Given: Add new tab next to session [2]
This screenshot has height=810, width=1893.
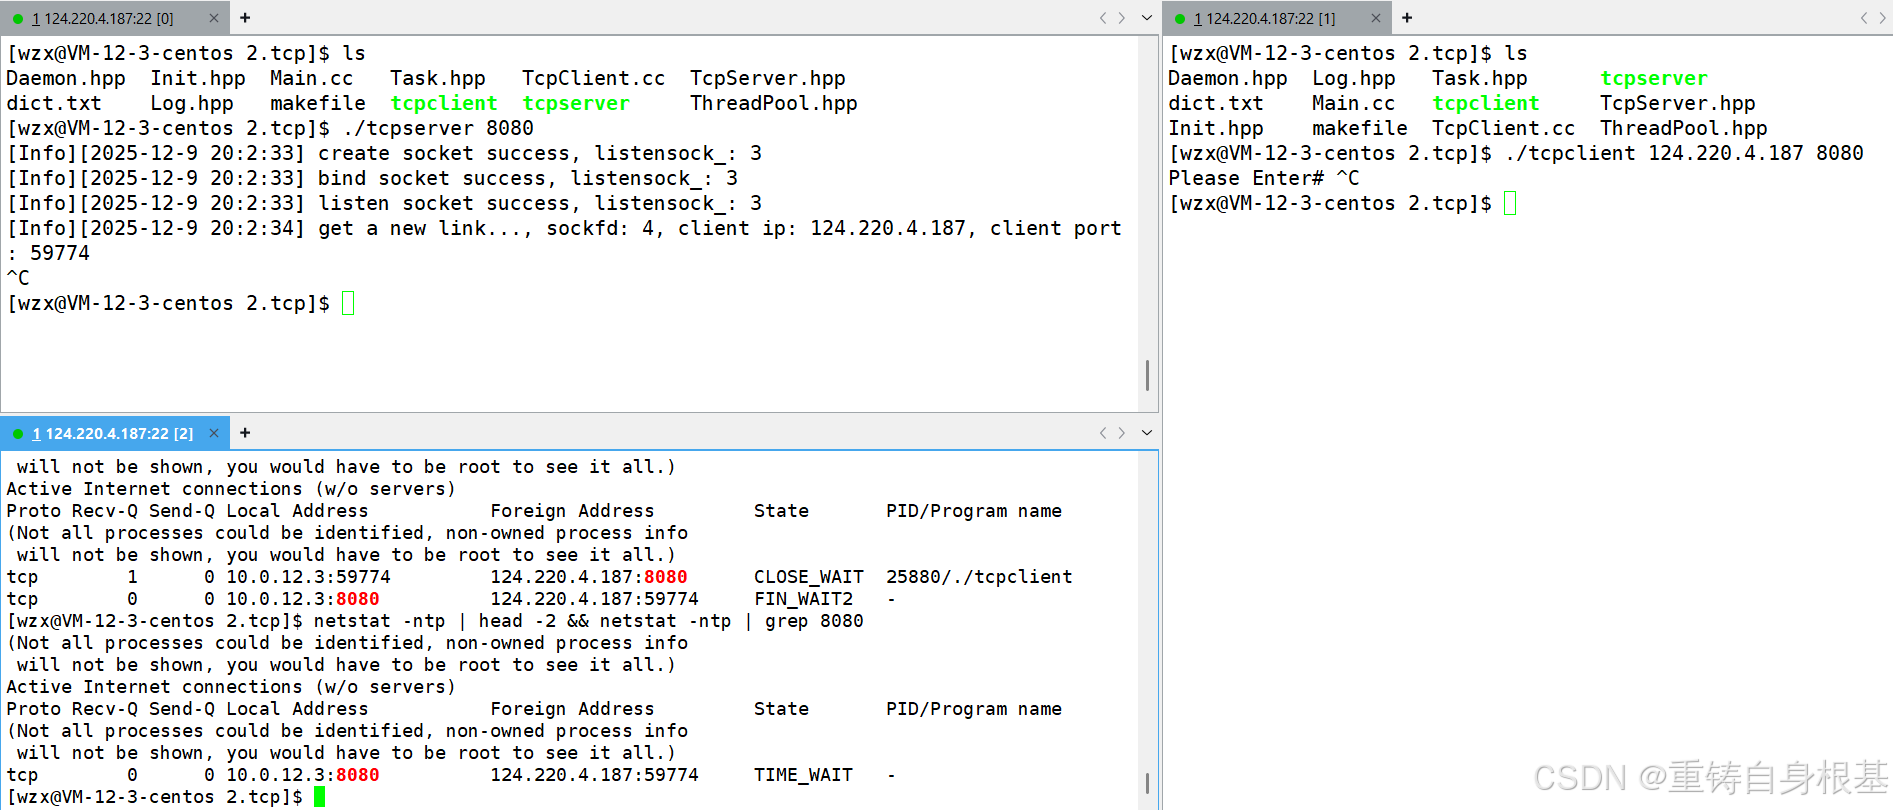Looking at the screenshot, I should tap(245, 433).
